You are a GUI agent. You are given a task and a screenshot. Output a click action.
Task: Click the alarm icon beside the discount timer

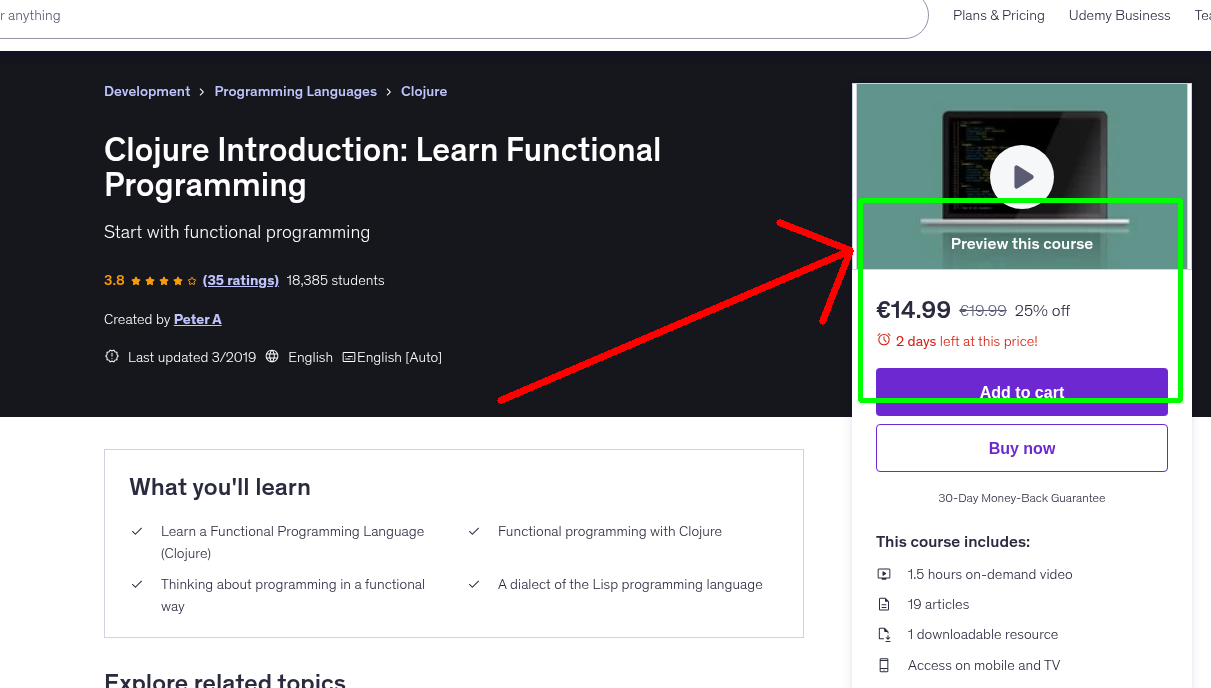(884, 340)
